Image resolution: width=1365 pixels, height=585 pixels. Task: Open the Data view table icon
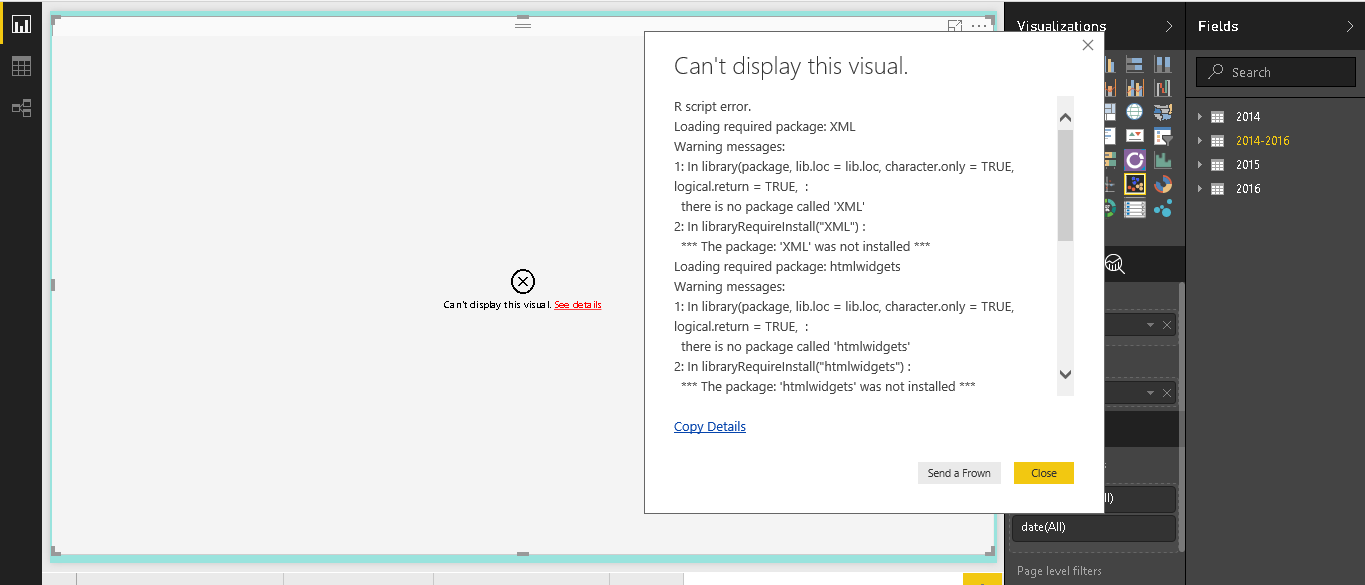click(21, 66)
